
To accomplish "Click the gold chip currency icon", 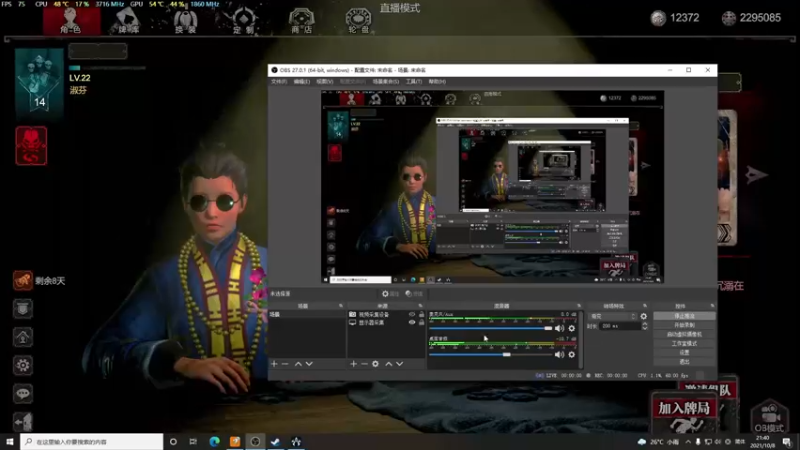I will point(729,18).
